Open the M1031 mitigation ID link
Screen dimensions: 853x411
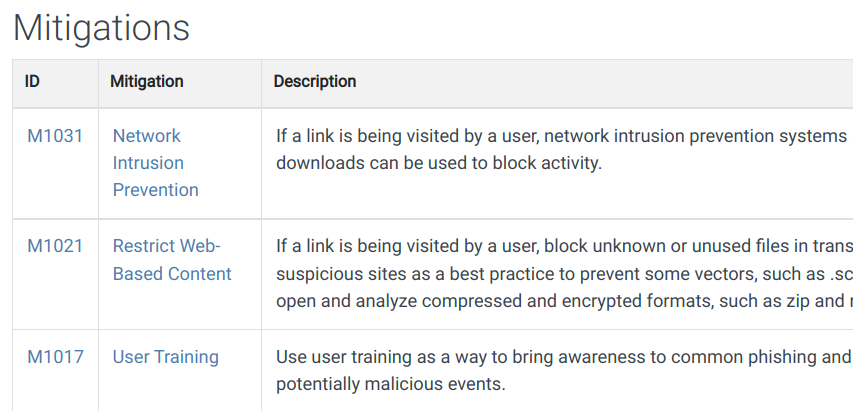(x=55, y=136)
